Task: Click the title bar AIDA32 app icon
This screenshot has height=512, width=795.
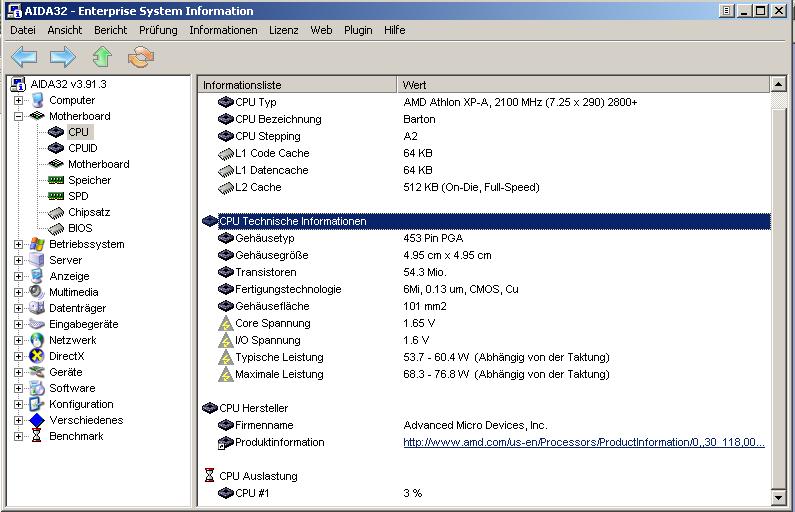Action: [x=14, y=11]
